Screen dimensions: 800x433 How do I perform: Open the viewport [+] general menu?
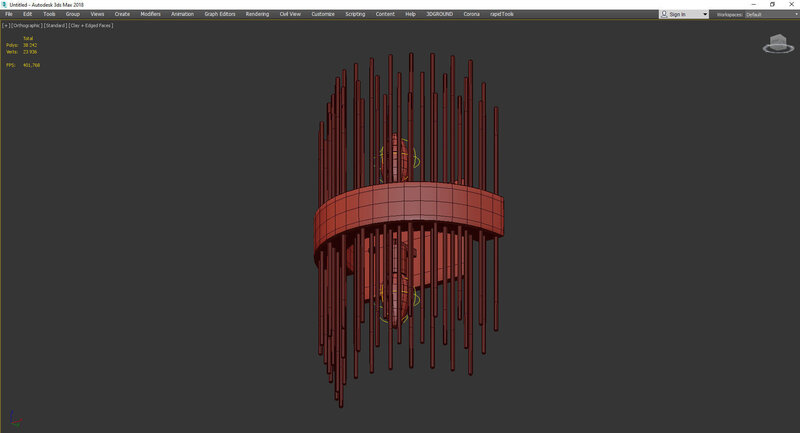coord(6,26)
